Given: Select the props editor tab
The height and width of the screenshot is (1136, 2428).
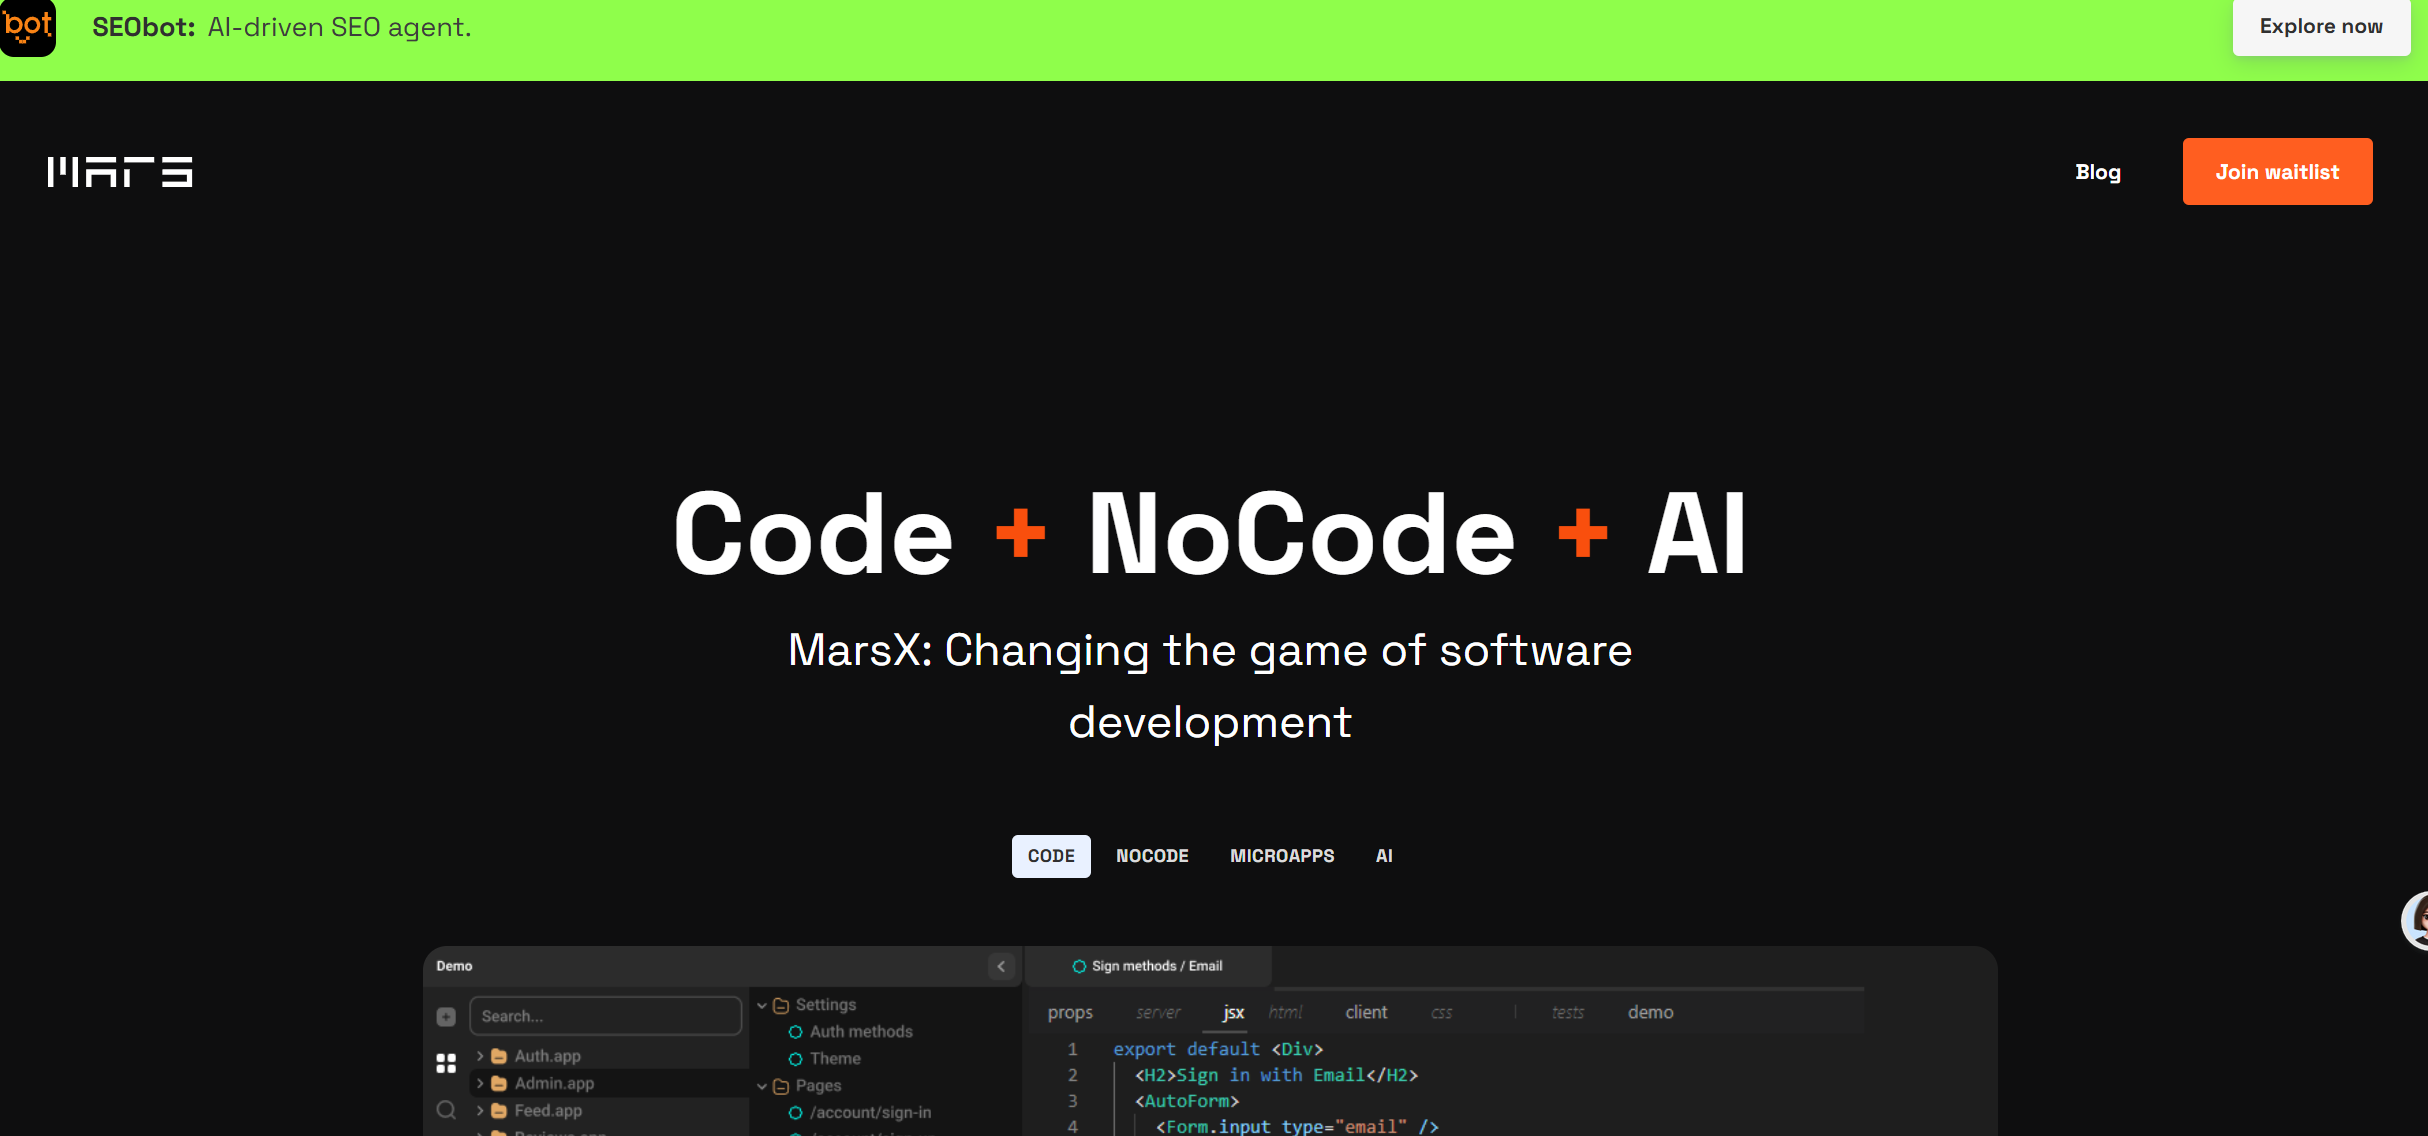Looking at the screenshot, I should point(1070,1013).
